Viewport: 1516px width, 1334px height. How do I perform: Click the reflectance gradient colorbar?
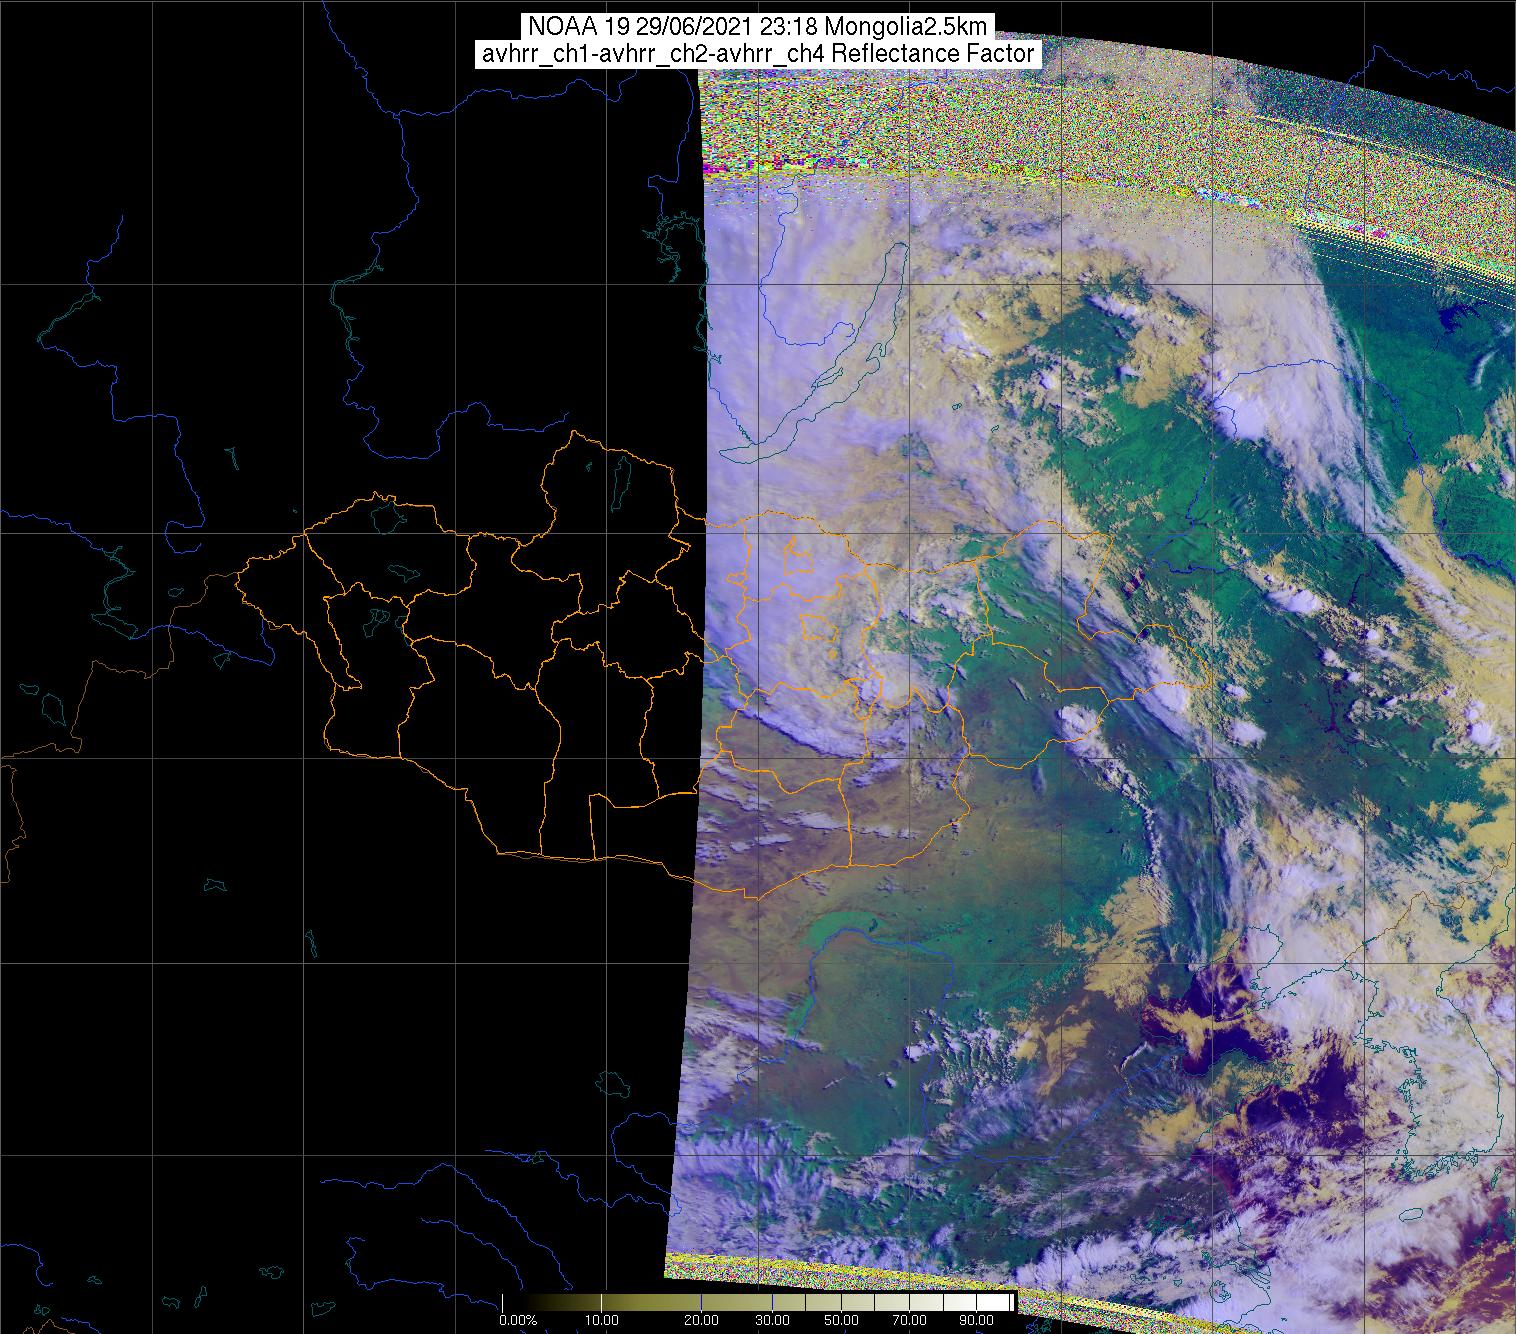[x=758, y=1302]
